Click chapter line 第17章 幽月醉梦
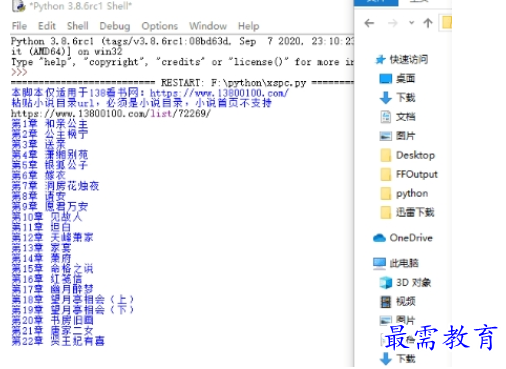This screenshot has width=506, height=369. click(52, 289)
